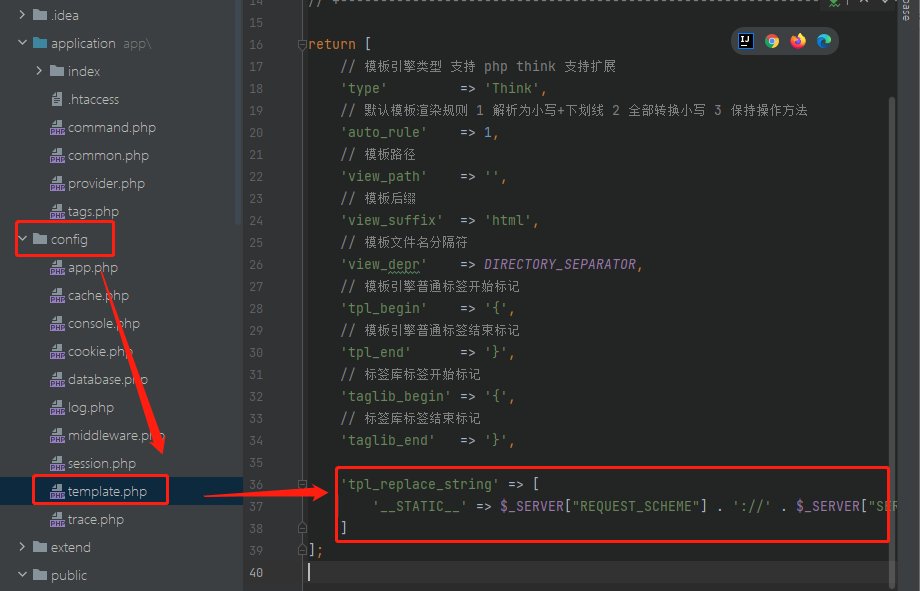The width and height of the screenshot is (920, 591).
Task: Fold the tpl_replace_string array on line 36
Action: 301,485
